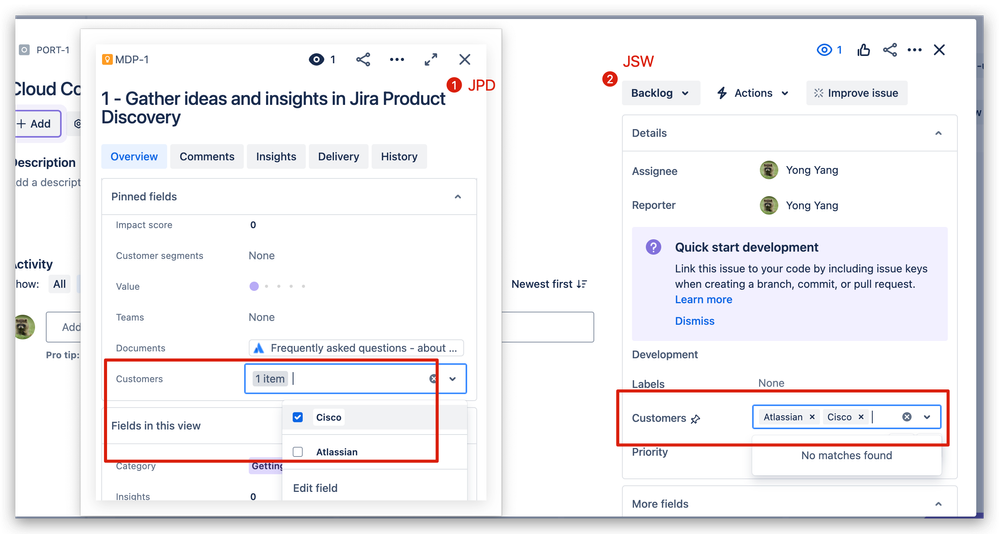999x534 pixels.
Task: Share the MDP-1 idea via share icon
Action: 363,60
